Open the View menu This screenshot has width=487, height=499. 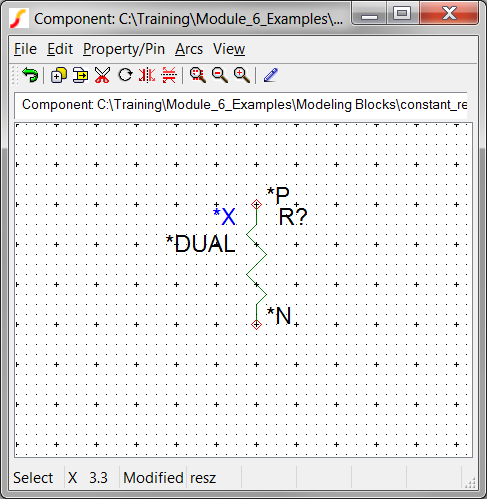(x=229, y=49)
